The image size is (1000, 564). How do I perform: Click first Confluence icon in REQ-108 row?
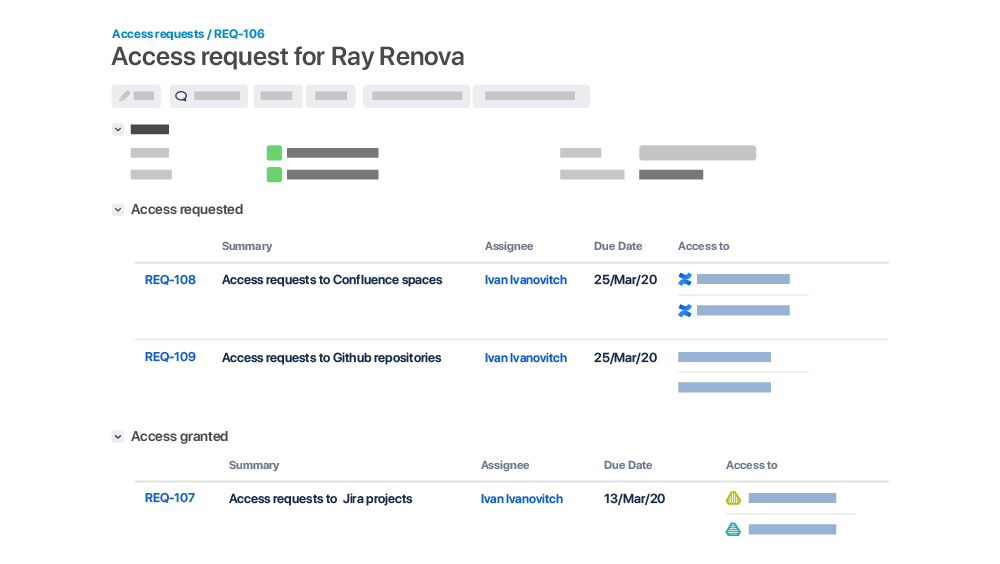pyautogui.click(x=685, y=279)
